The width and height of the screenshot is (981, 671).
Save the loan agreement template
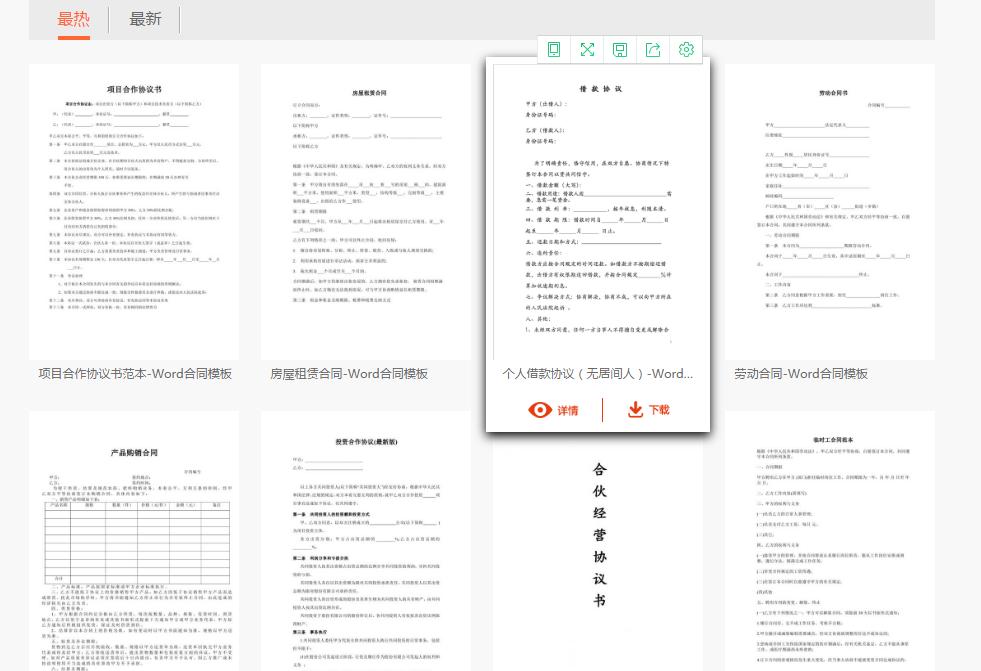tap(621, 49)
